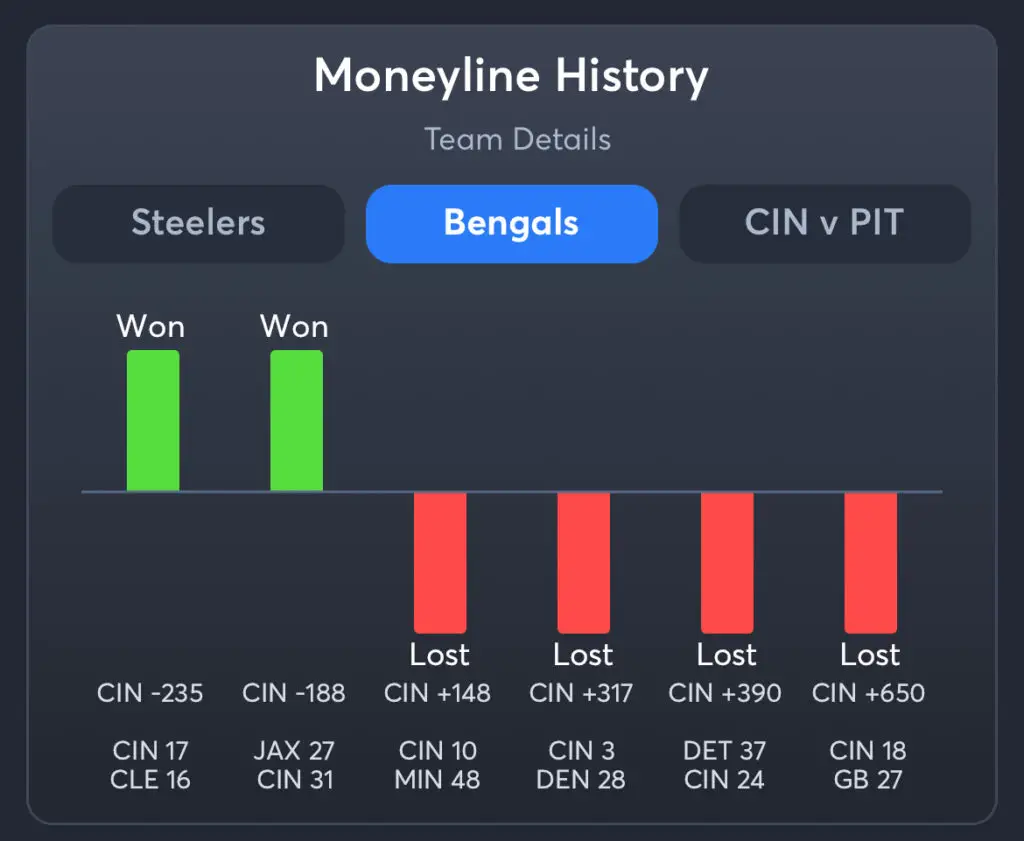Viewport: 1024px width, 841px height.
Task: Click the Moneyline History title
Action: (511, 76)
